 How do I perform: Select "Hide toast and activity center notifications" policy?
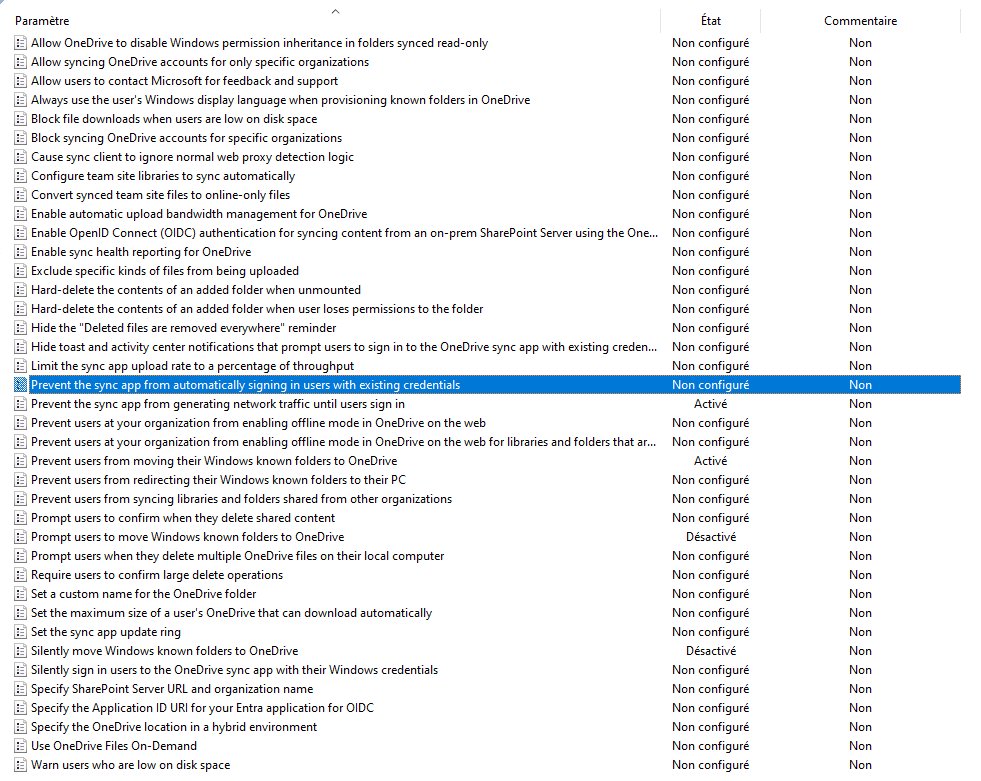click(344, 347)
